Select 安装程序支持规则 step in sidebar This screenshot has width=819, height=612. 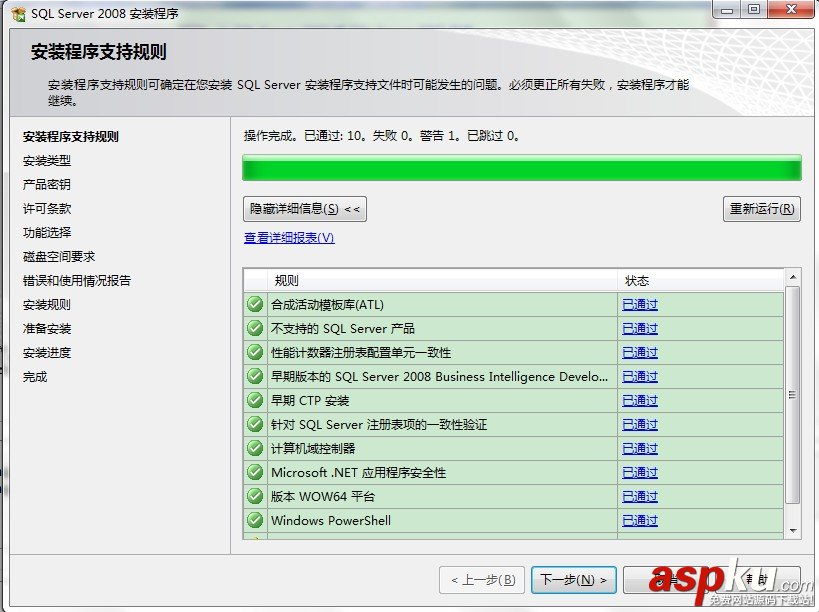pyautogui.click(x=71, y=137)
